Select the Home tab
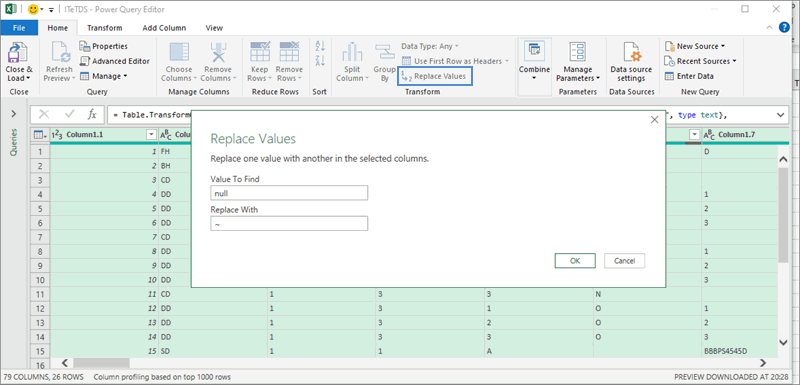Screen dimensions: 800x385 [58, 28]
